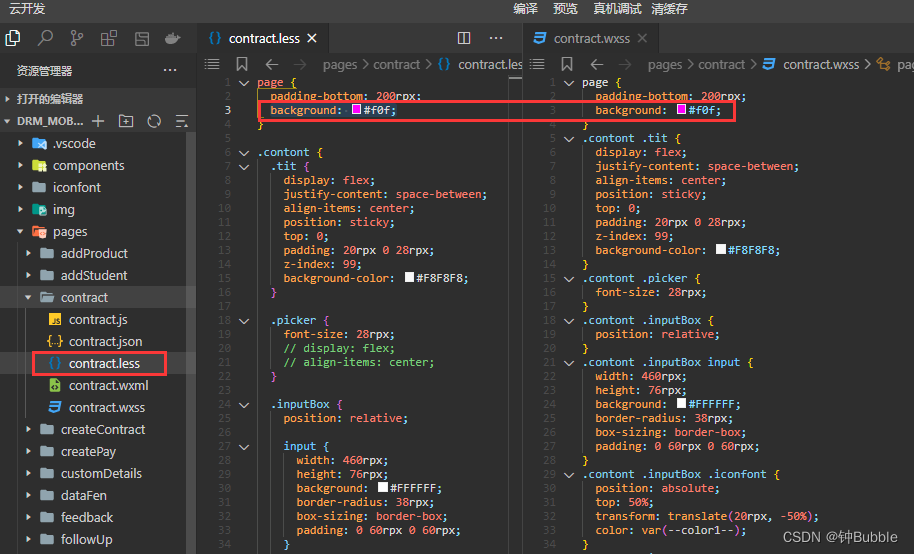Click the new folder icon in explorer
The image size is (914, 554).
126,121
